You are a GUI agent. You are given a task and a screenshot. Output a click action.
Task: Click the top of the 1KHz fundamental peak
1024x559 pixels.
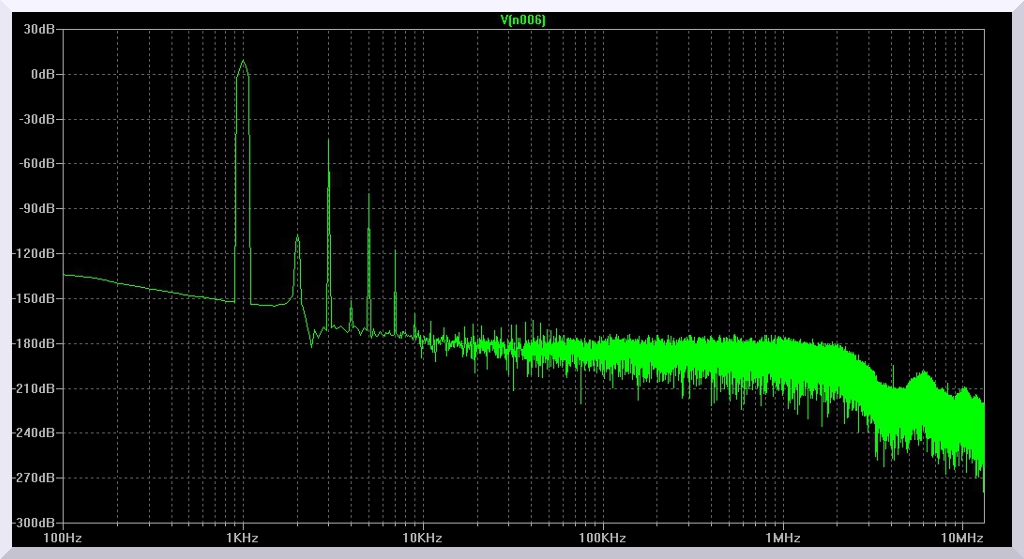[x=242, y=61]
